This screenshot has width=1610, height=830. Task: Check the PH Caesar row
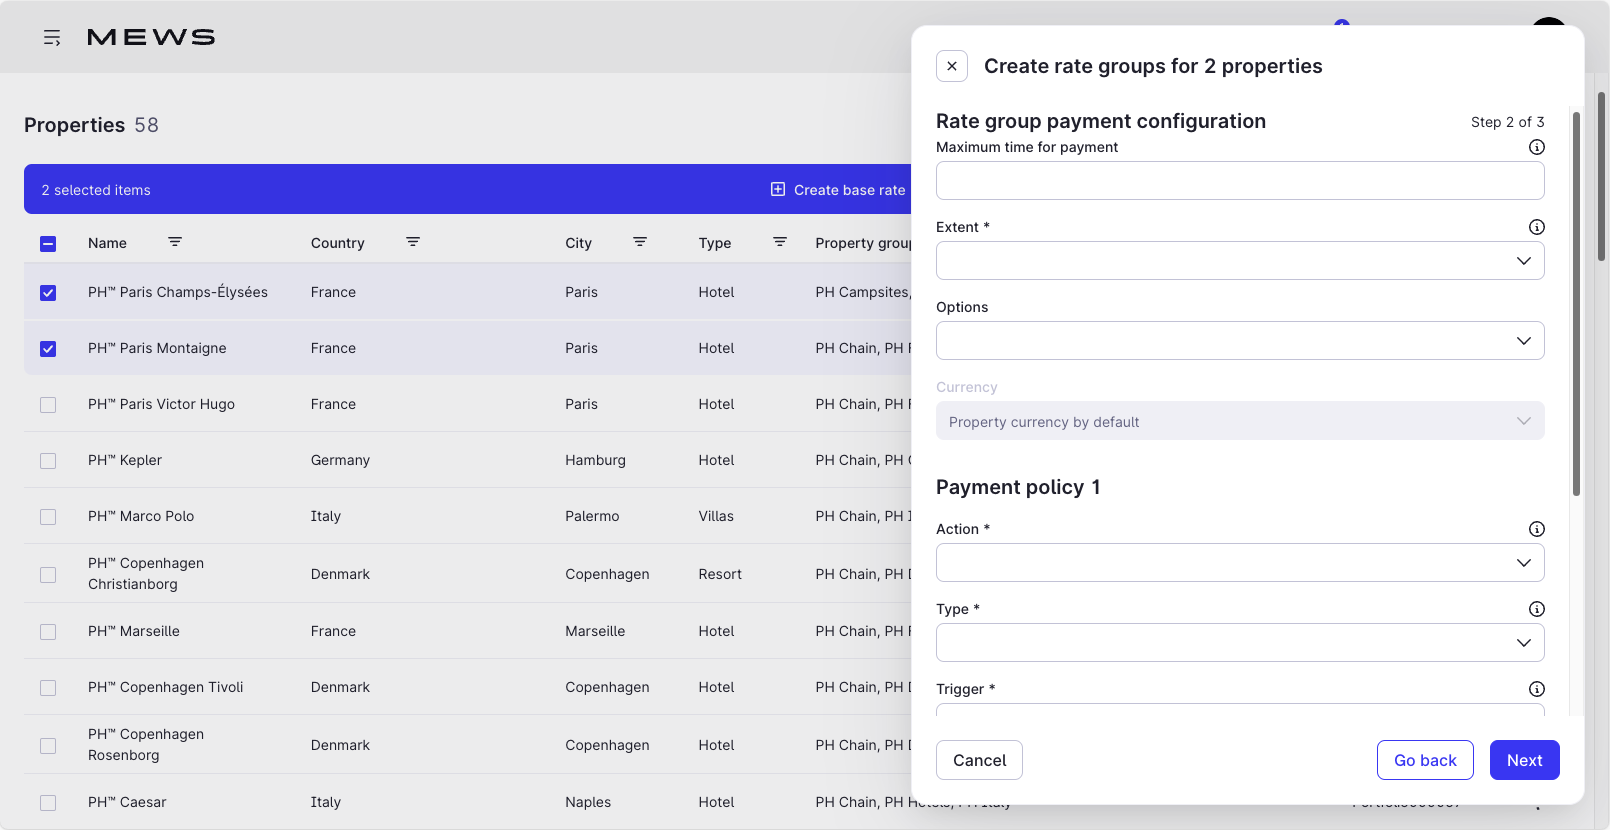[x=48, y=802]
